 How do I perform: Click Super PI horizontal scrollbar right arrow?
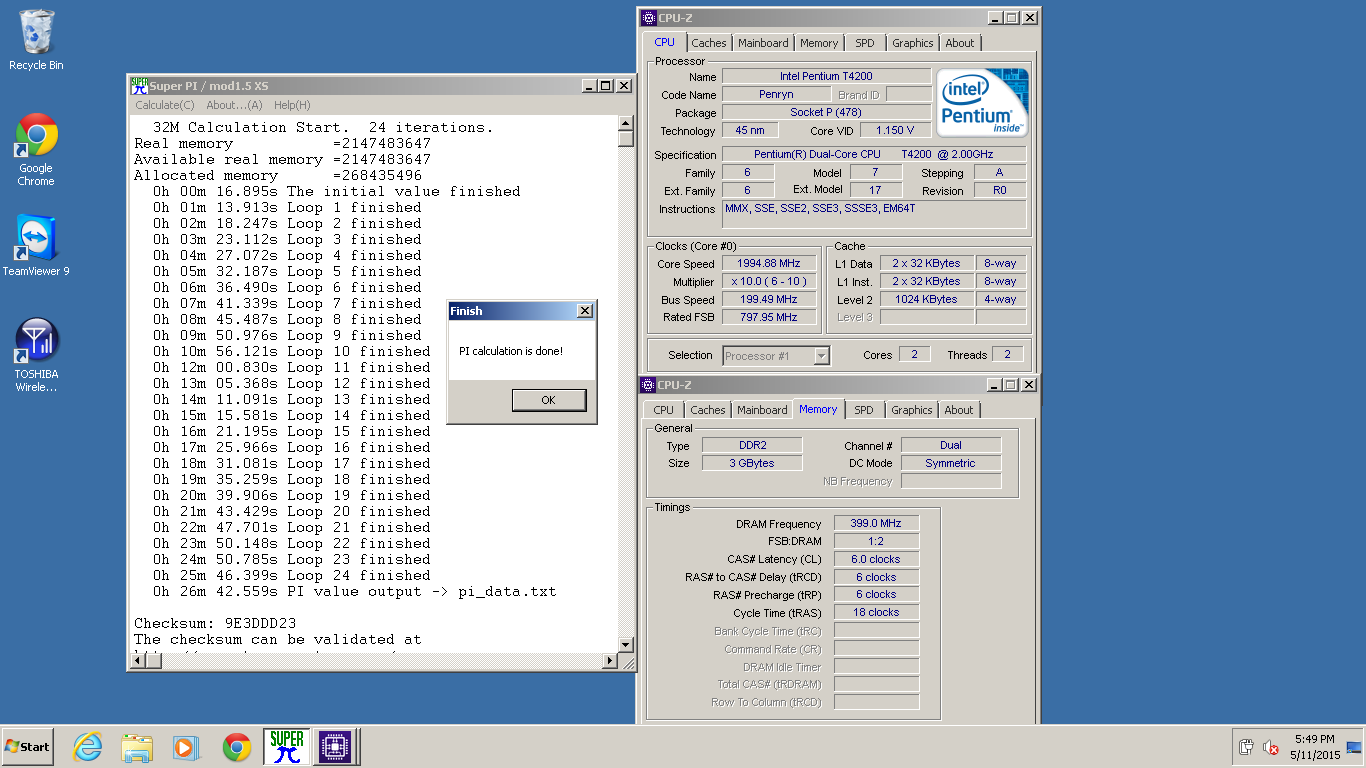pos(611,661)
